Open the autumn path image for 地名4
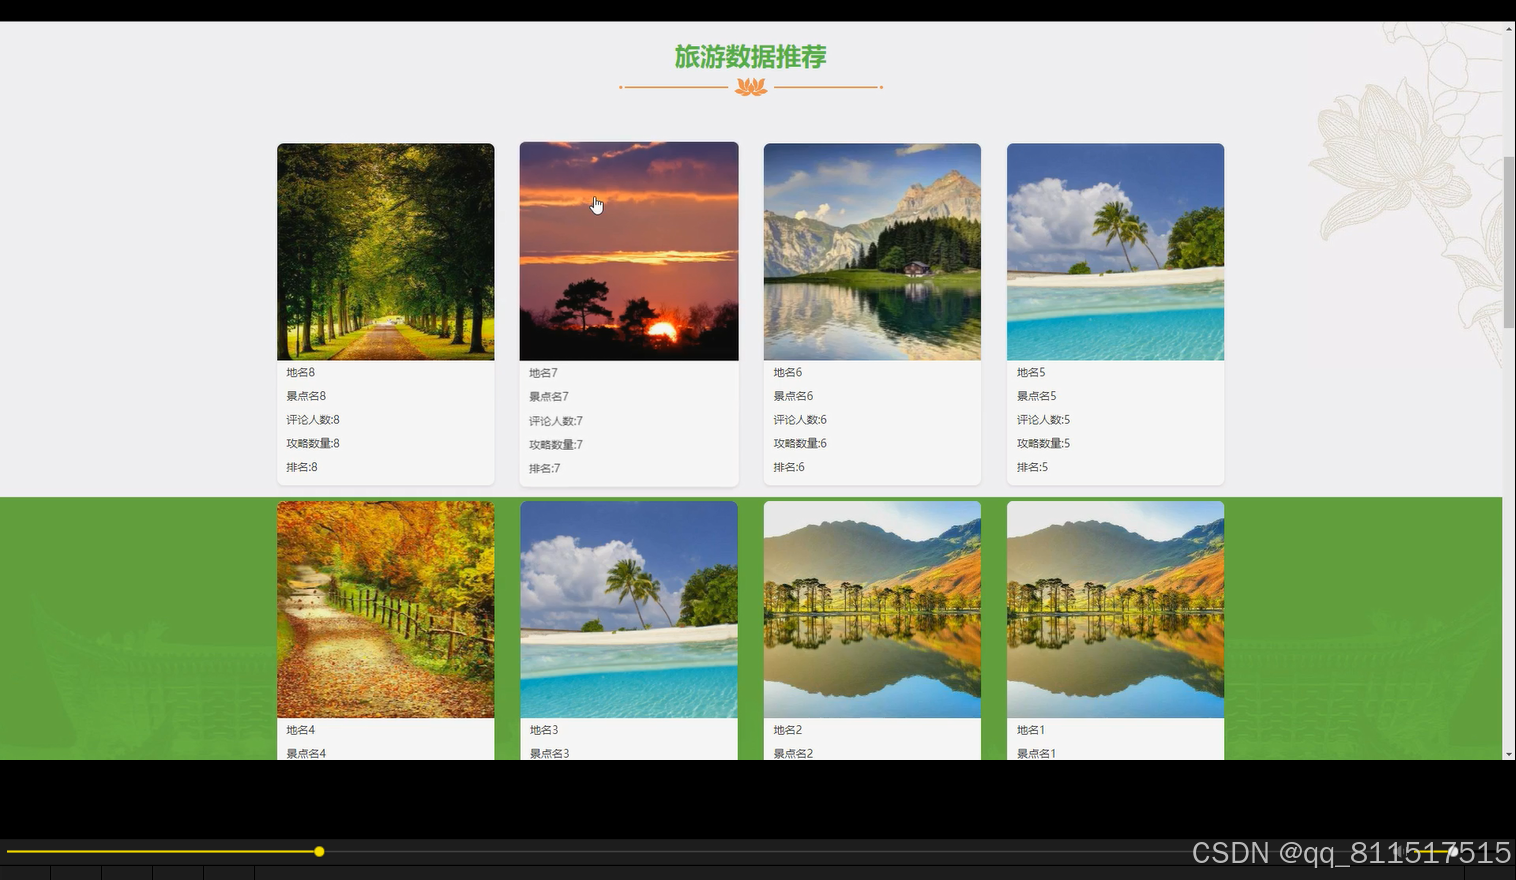The height and width of the screenshot is (880, 1516). pos(385,609)
